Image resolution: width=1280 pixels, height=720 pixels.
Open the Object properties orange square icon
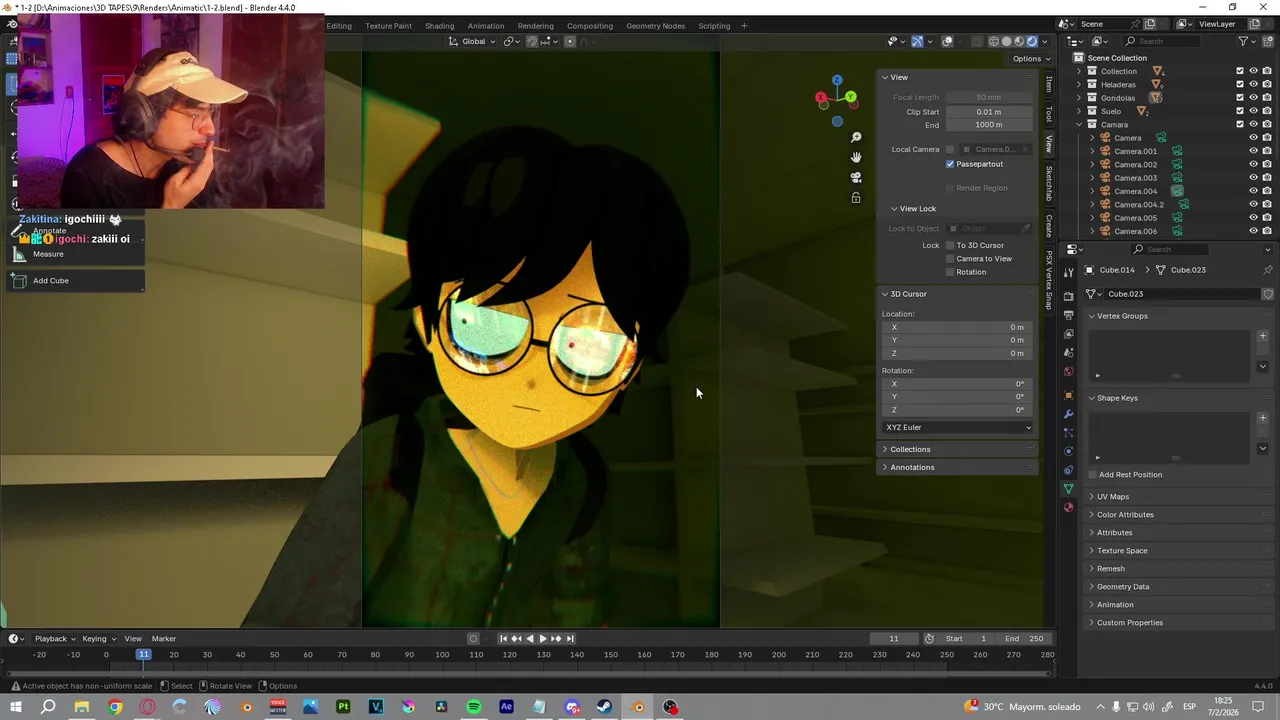(x=1068, y=395)
